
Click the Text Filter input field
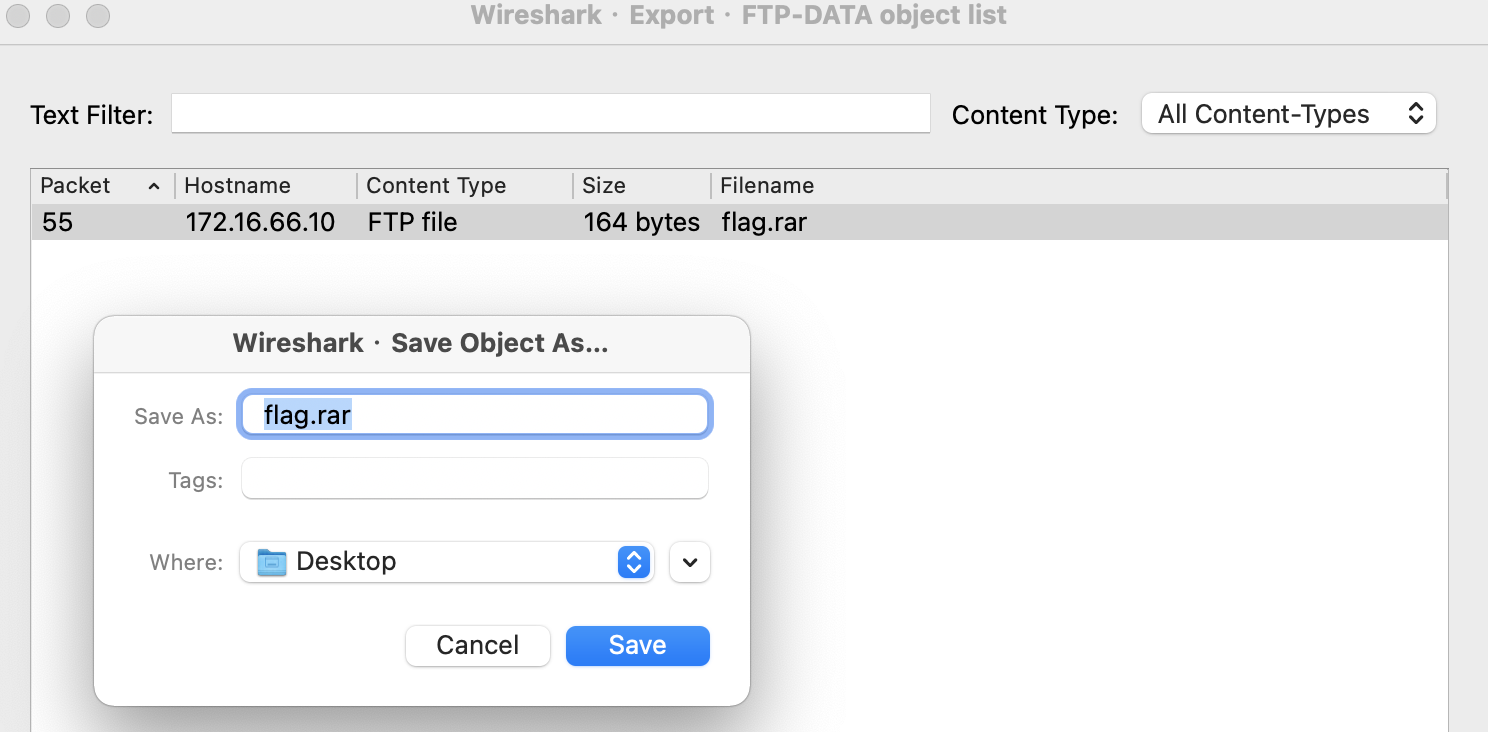550,114
